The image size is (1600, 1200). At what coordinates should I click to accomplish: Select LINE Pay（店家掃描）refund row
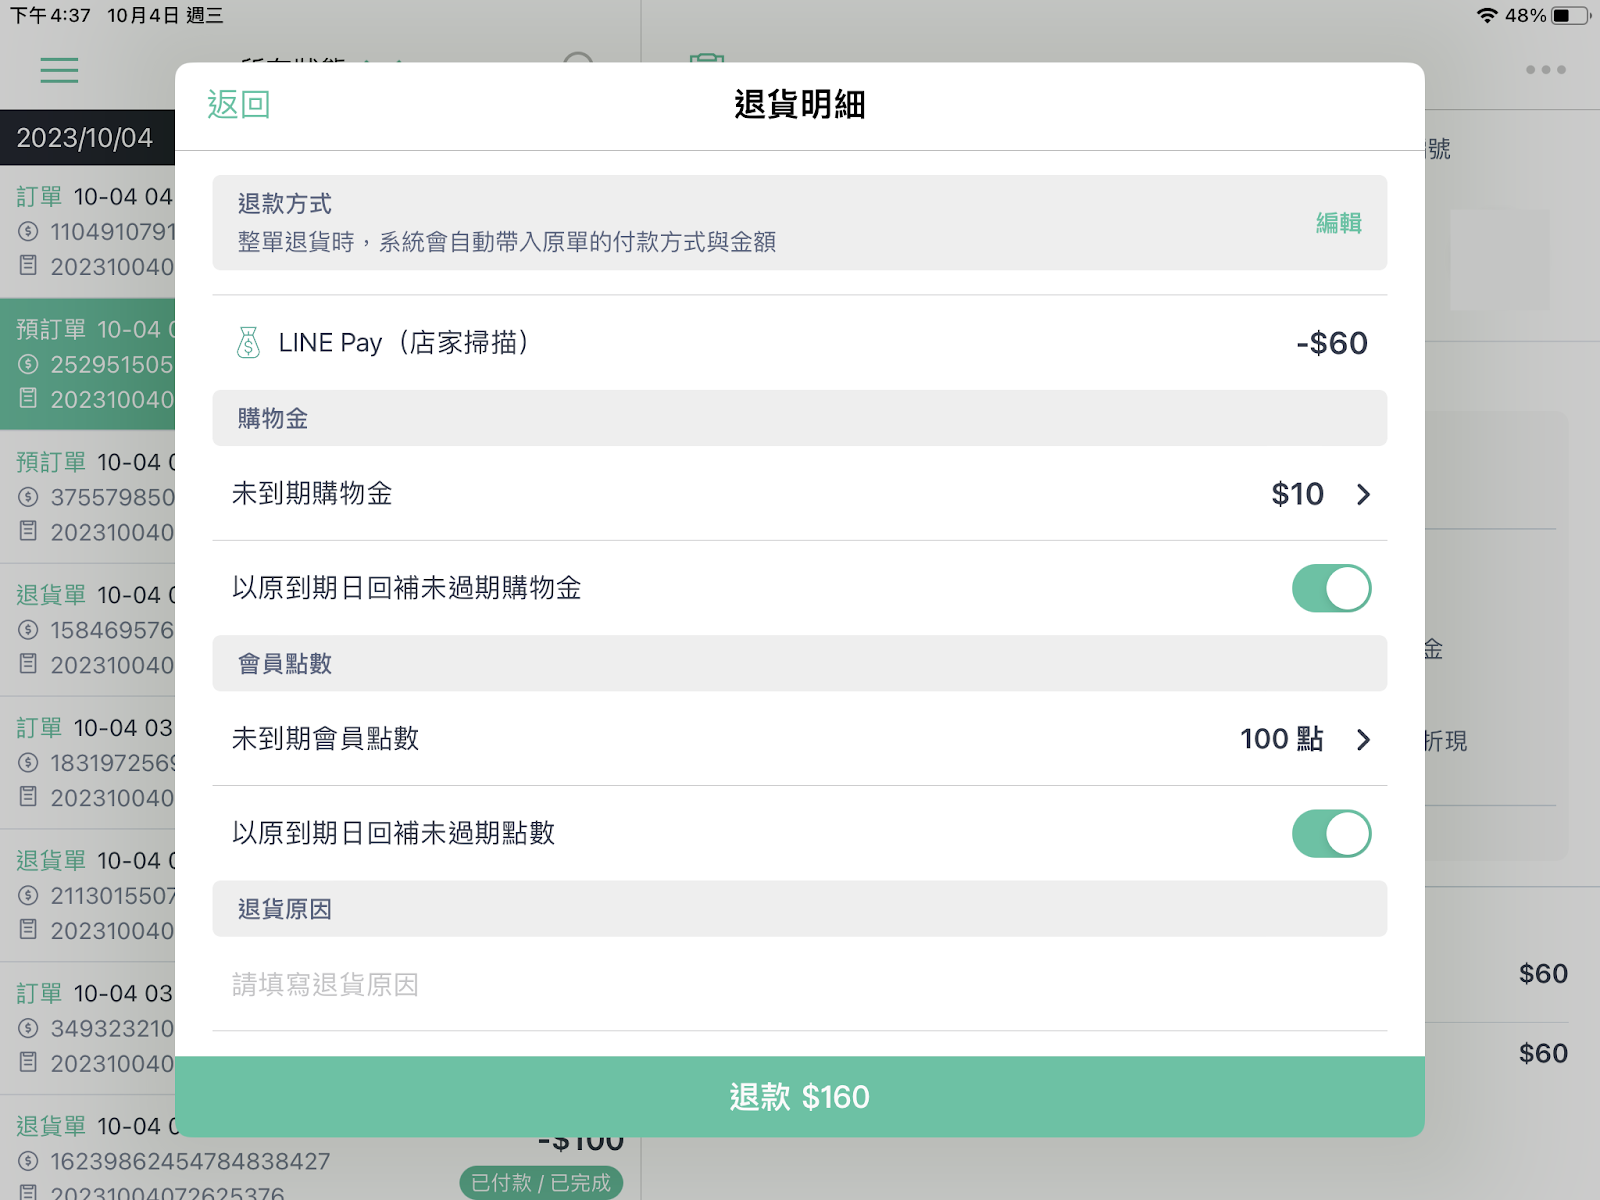point(800,343)
